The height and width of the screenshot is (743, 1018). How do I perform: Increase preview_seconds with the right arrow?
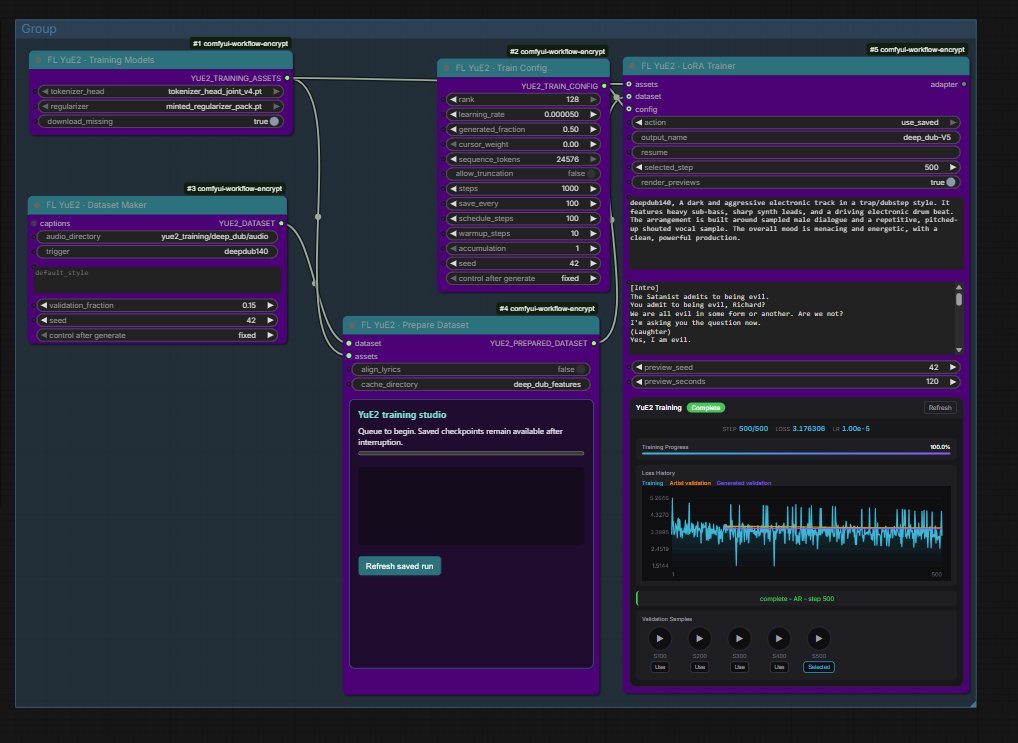click(x=952, y=381)
